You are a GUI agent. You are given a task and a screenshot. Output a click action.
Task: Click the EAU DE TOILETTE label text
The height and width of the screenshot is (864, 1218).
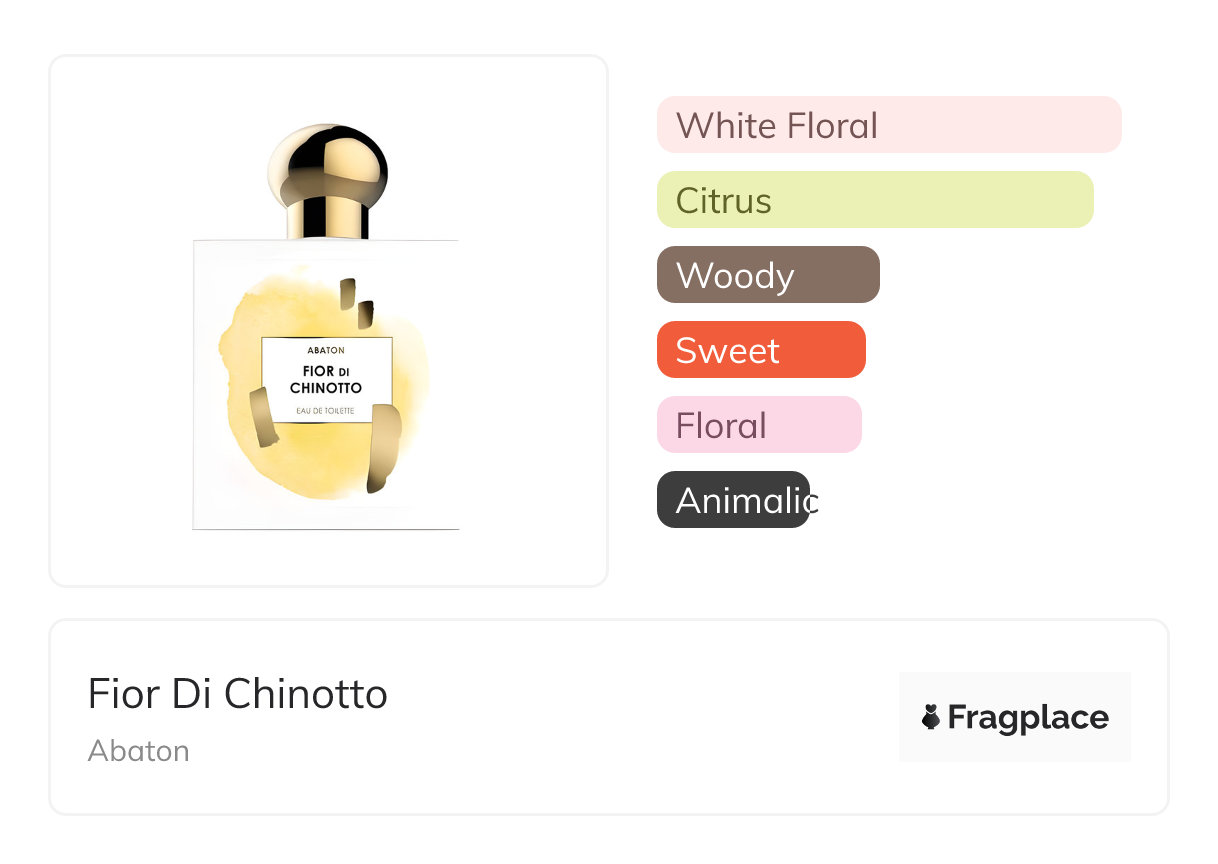tap(327, 412)
